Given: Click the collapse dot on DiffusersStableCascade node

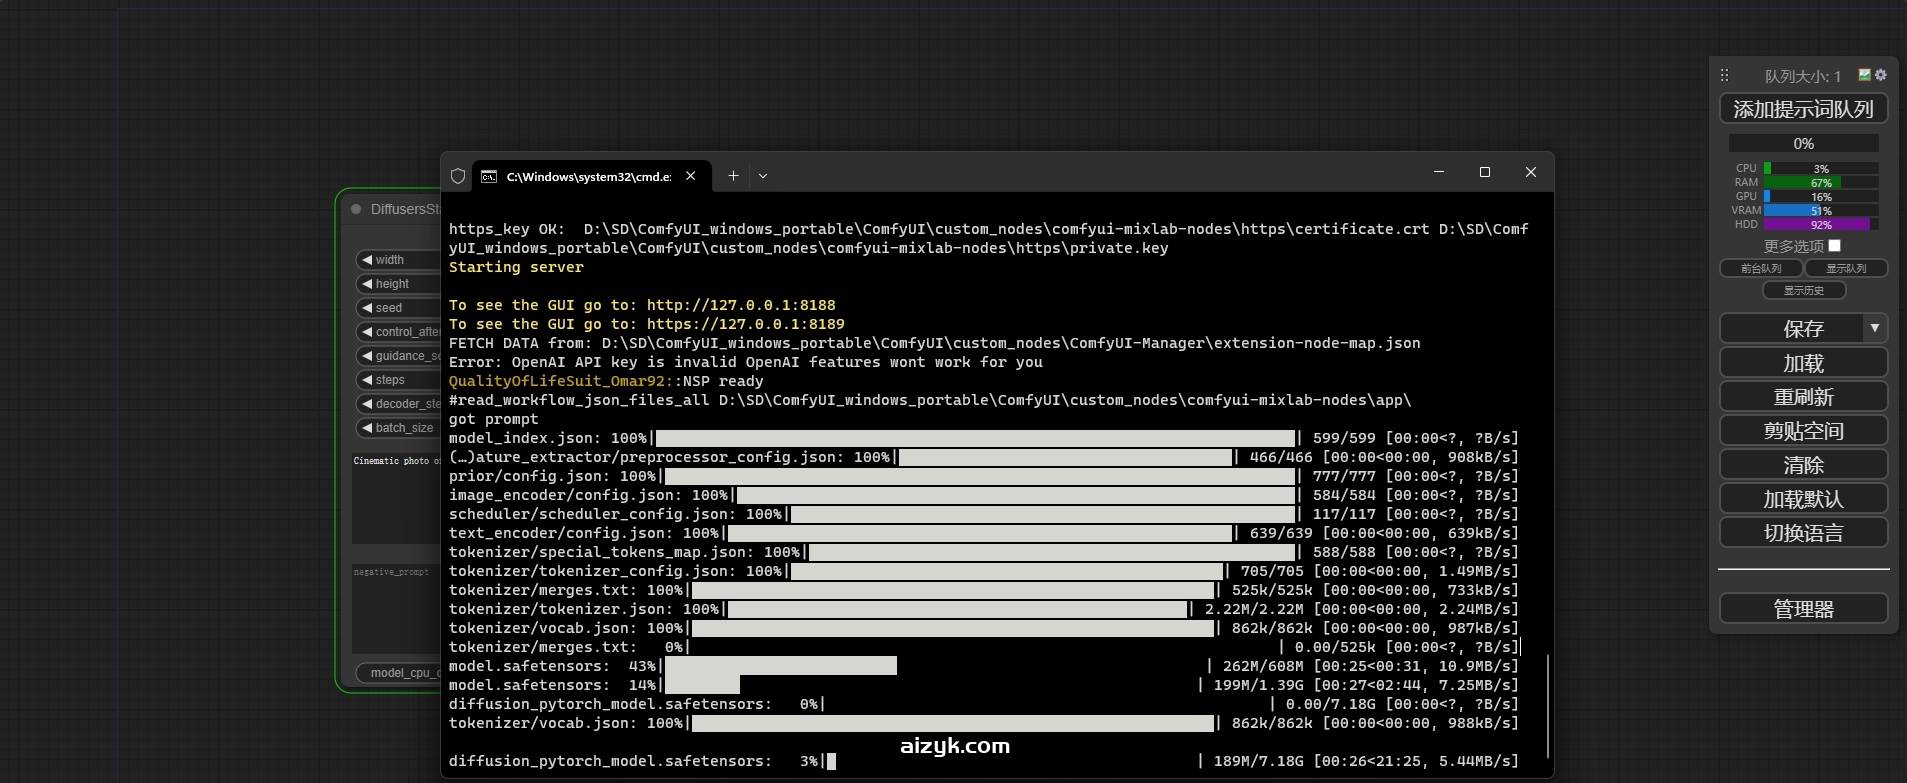Looking at the screenshot, I should [x=356, y=209].
